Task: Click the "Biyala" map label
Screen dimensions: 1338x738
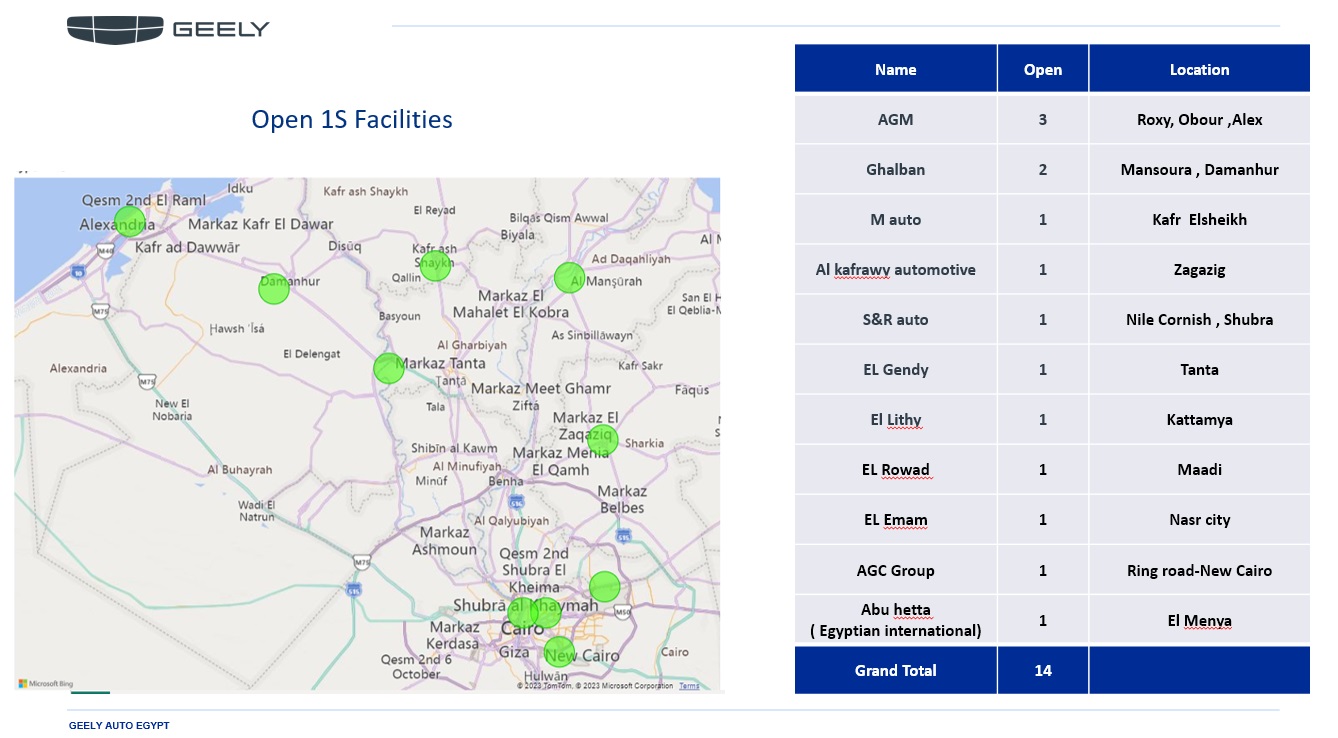Action: click(x=518, y=235)
